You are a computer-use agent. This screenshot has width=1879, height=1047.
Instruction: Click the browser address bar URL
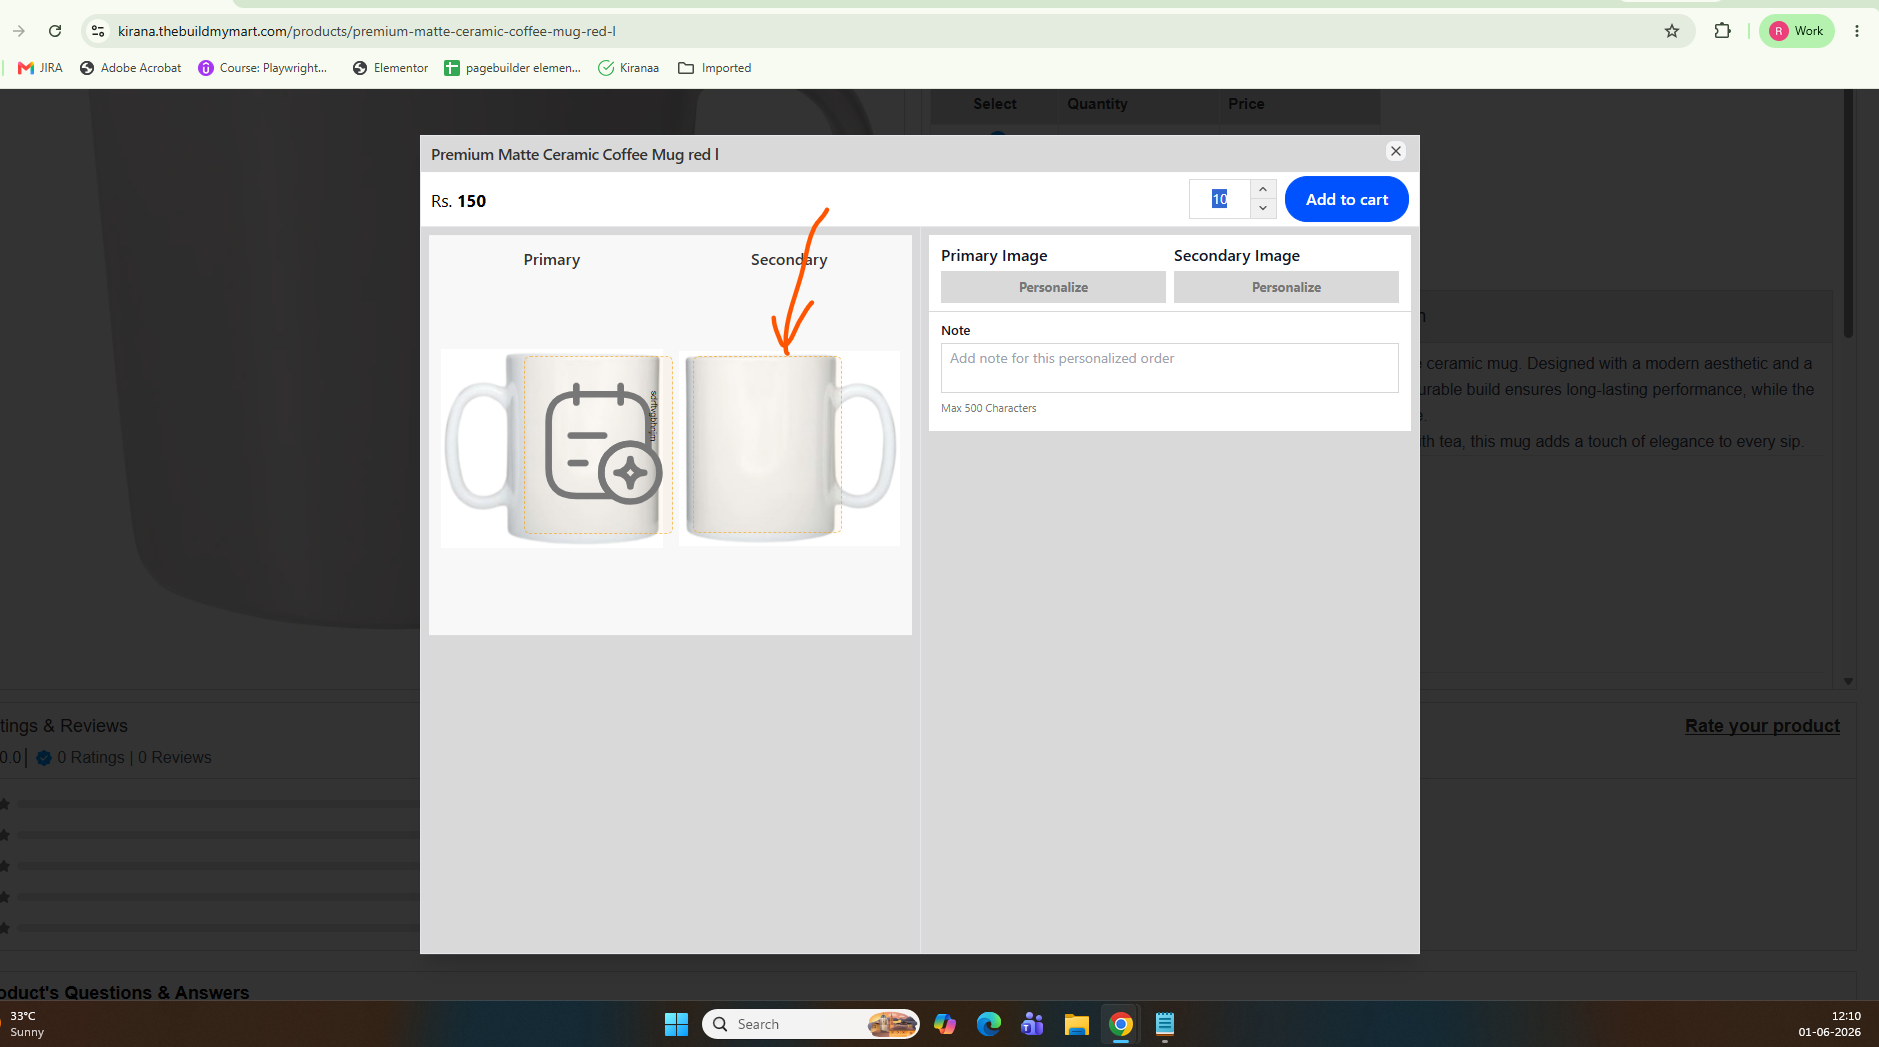366,31
